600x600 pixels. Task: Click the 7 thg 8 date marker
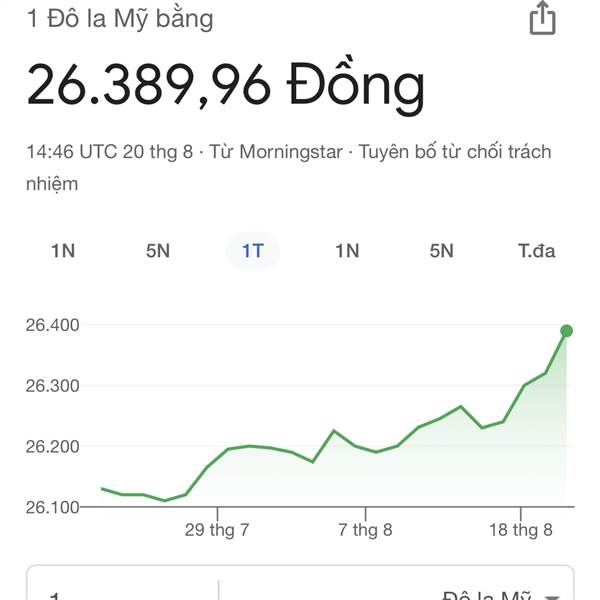pyautogui.click(x=365, y=530)
